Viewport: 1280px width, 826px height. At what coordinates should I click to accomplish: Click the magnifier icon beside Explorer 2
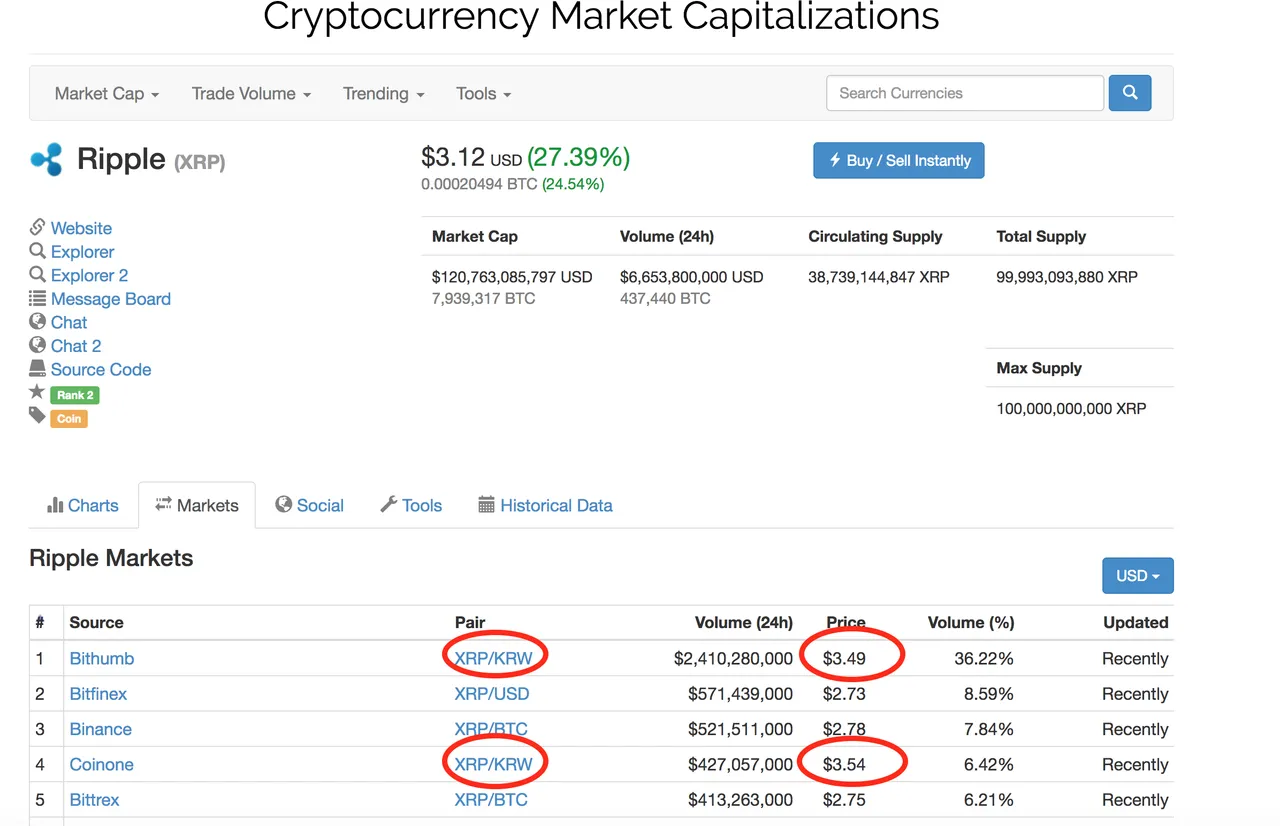tap(38, 274)
